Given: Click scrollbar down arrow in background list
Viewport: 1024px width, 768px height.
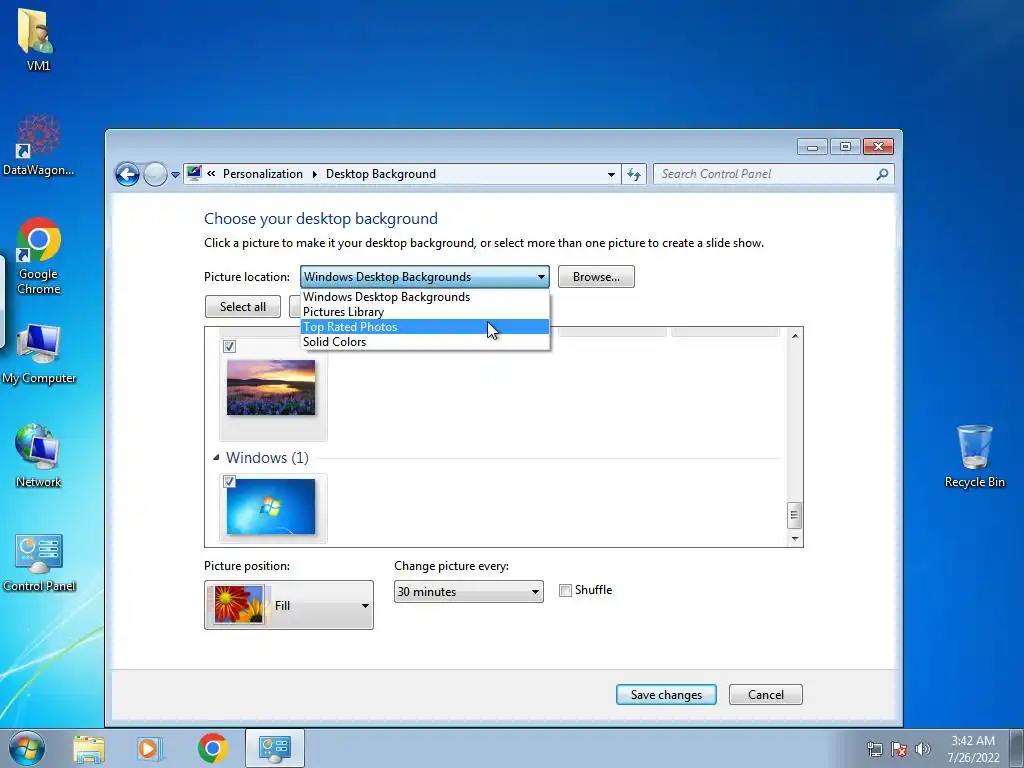Looking at the screenshot, I should pos(795,539).
